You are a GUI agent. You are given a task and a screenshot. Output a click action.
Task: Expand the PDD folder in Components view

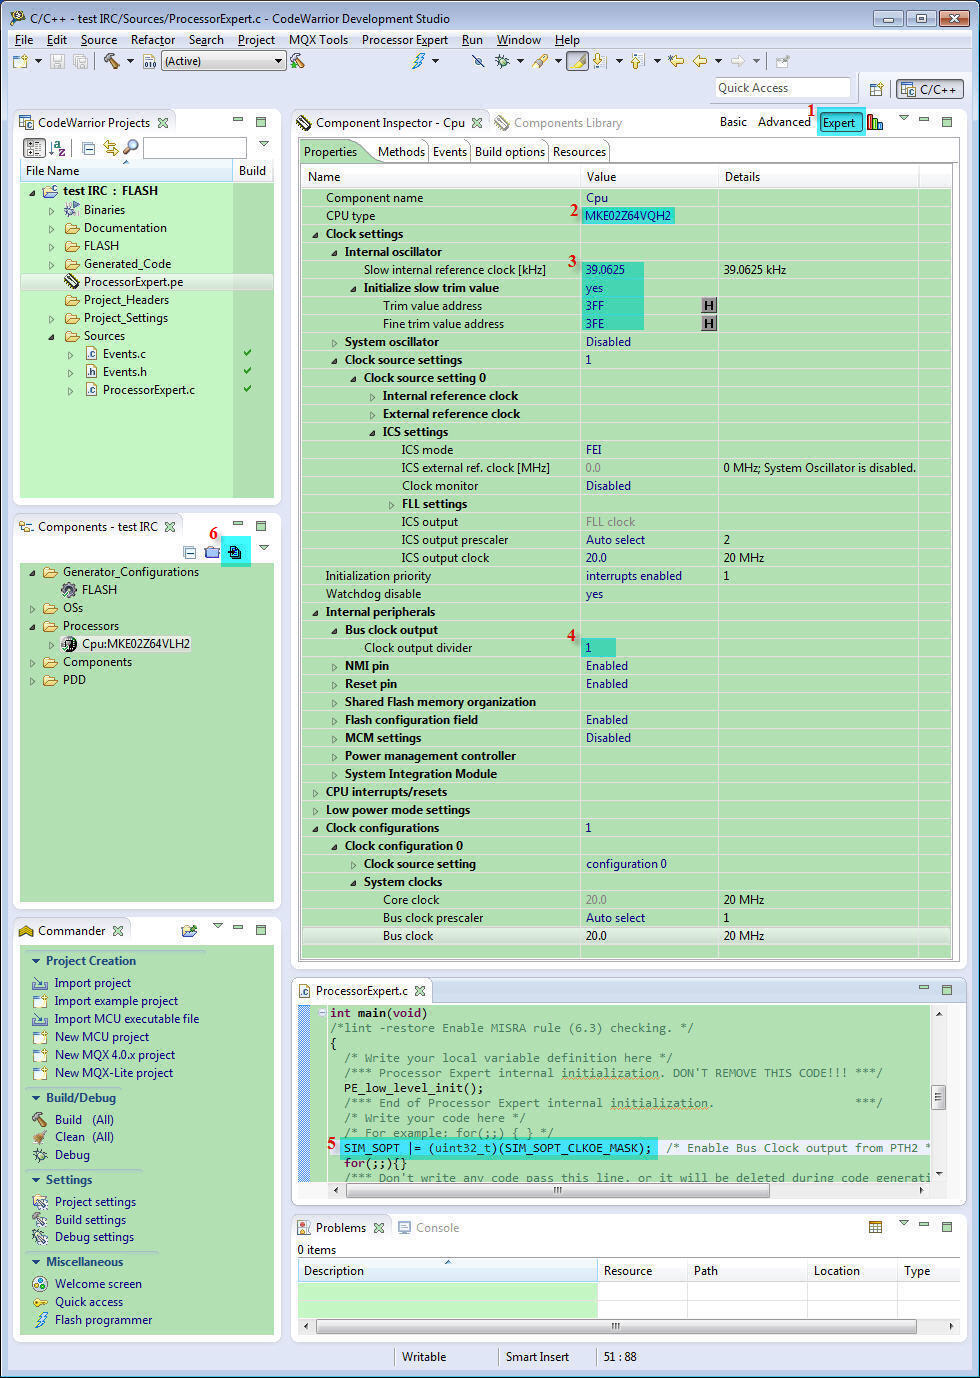pos(32,680)
